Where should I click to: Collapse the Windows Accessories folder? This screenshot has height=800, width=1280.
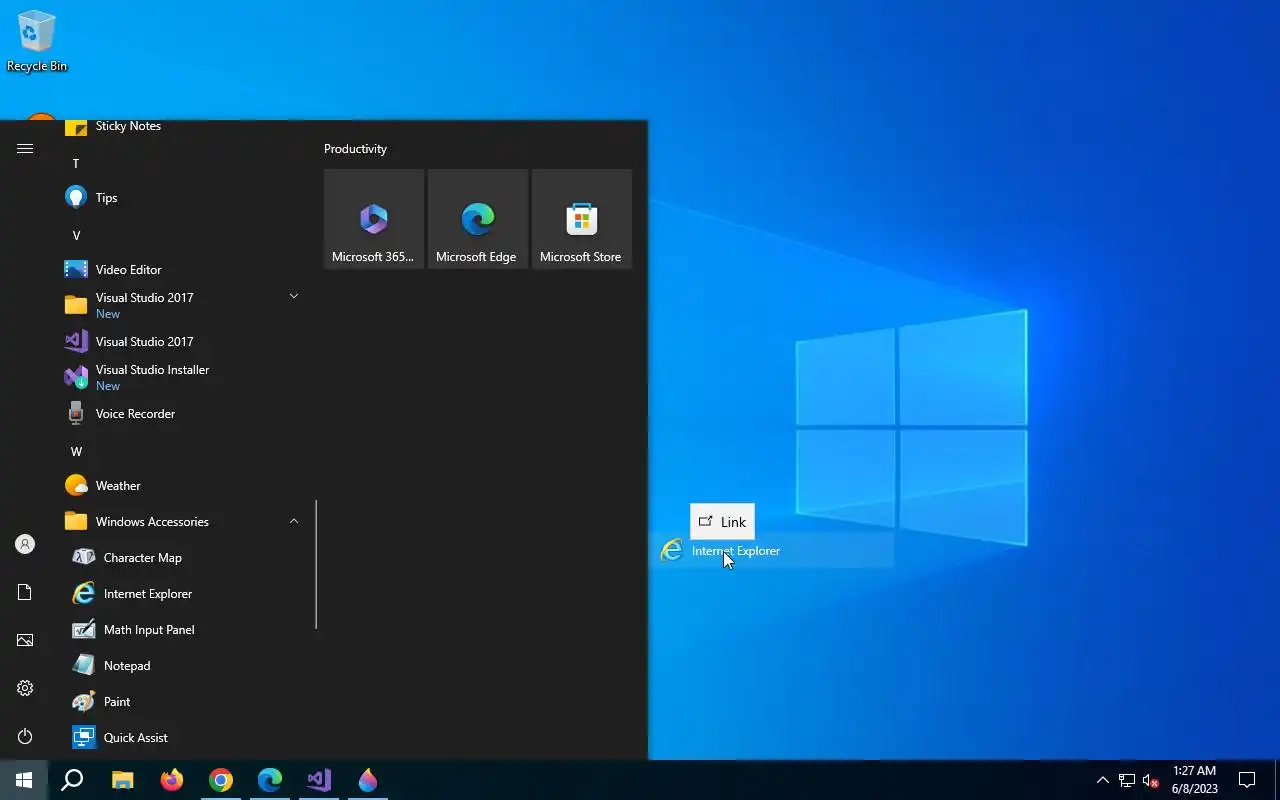tap(183, 522)
